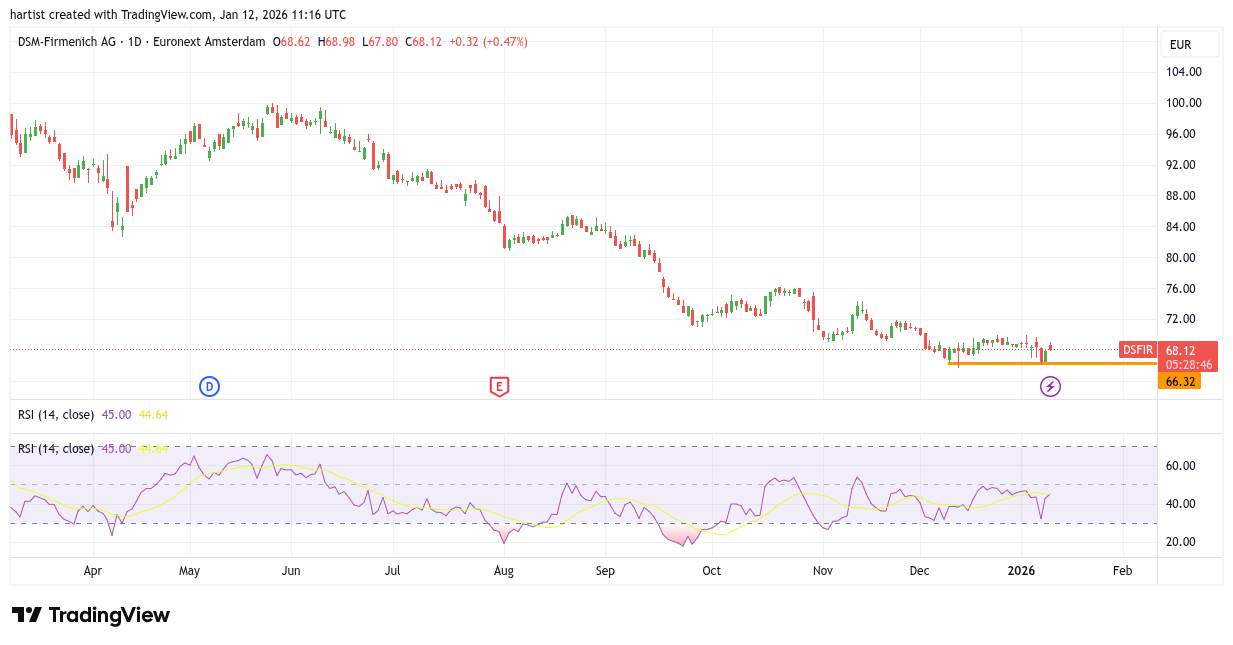Click the 60.00 label on RSI scale
The height and width of the screenshot is (645, 1233).
1180,466
